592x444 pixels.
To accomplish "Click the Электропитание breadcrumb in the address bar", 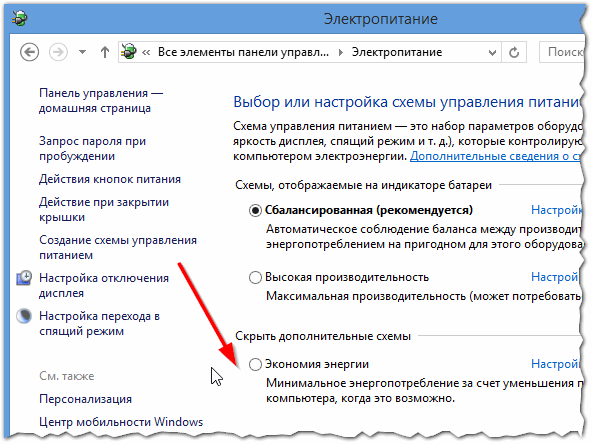I will point(397,52).
